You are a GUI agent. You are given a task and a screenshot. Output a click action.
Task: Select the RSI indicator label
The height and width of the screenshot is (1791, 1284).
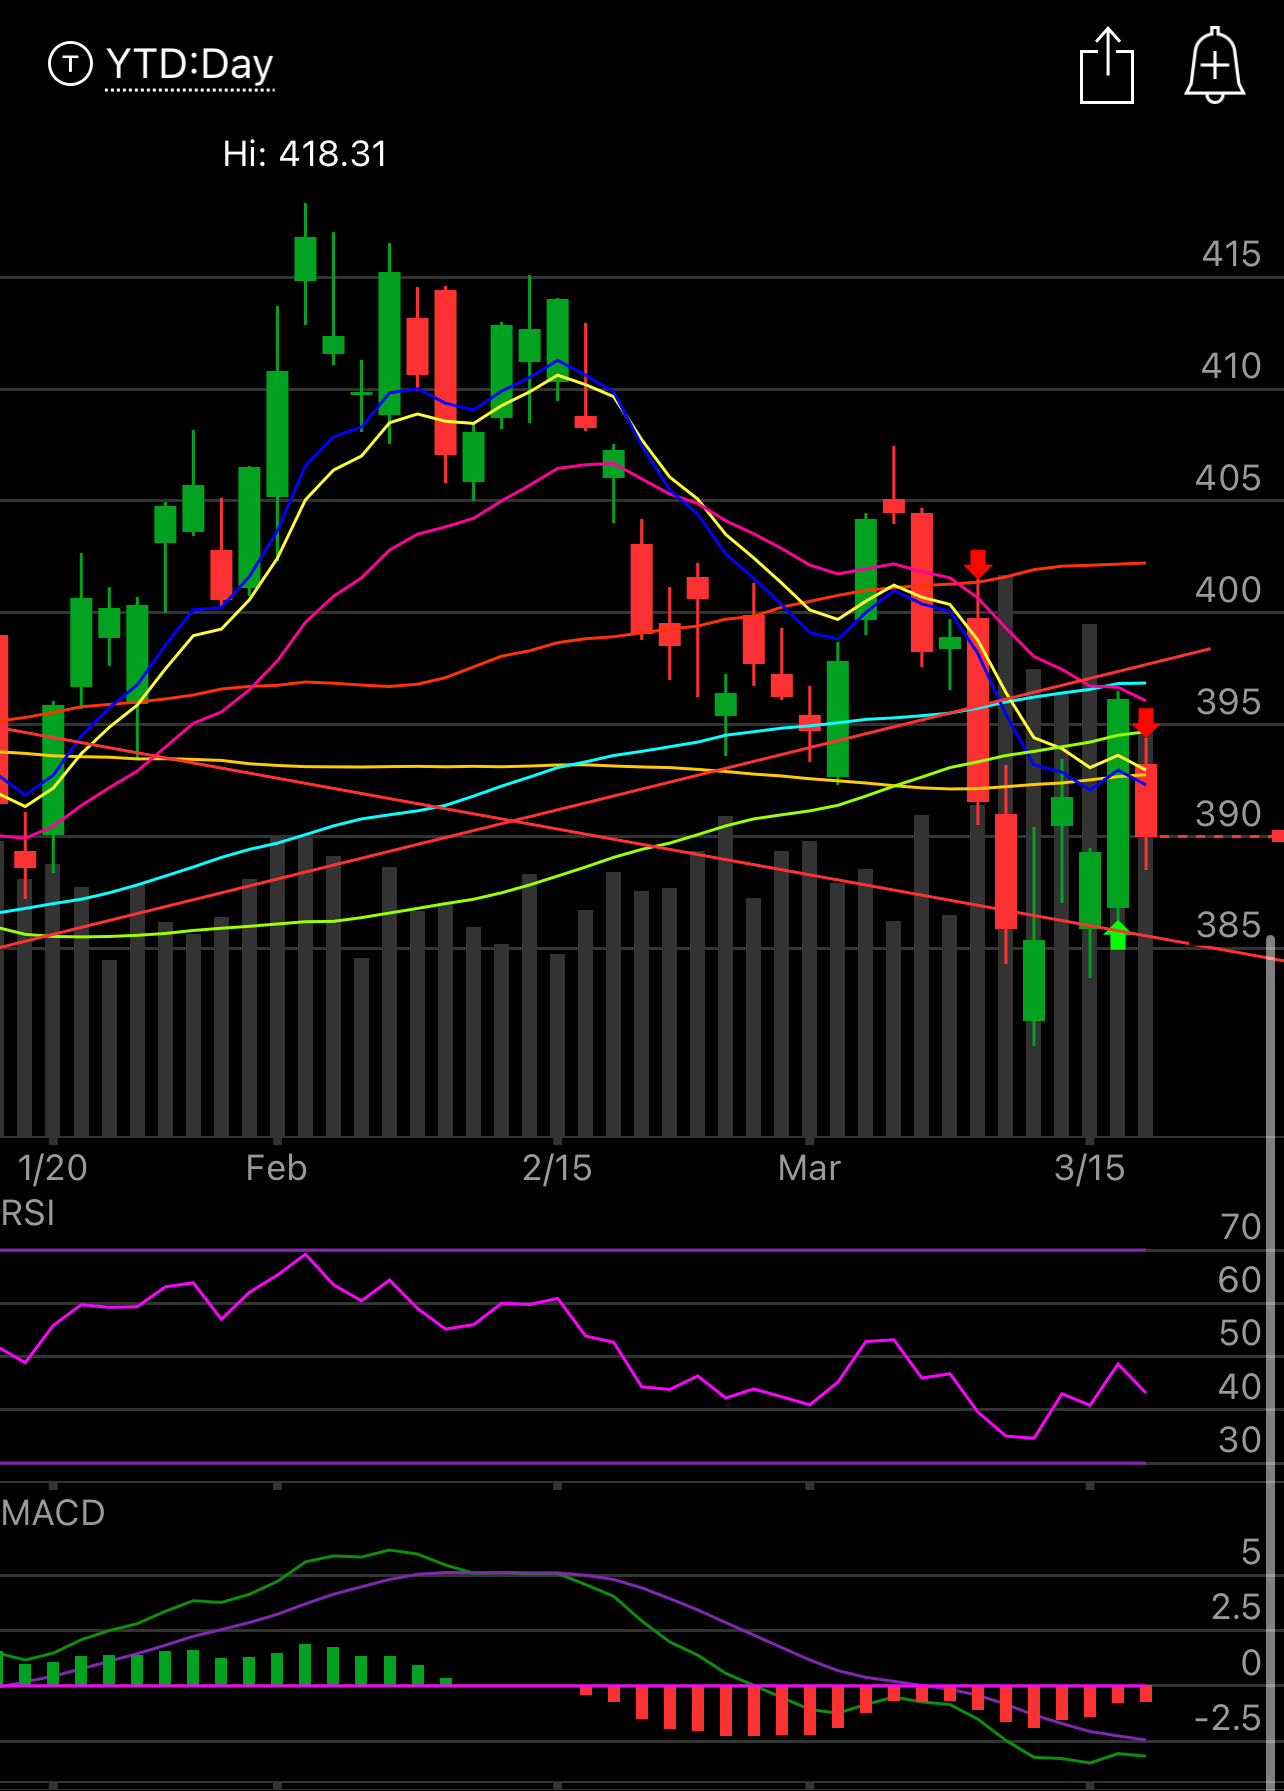pyautogui.click(x=28, y=1213)
